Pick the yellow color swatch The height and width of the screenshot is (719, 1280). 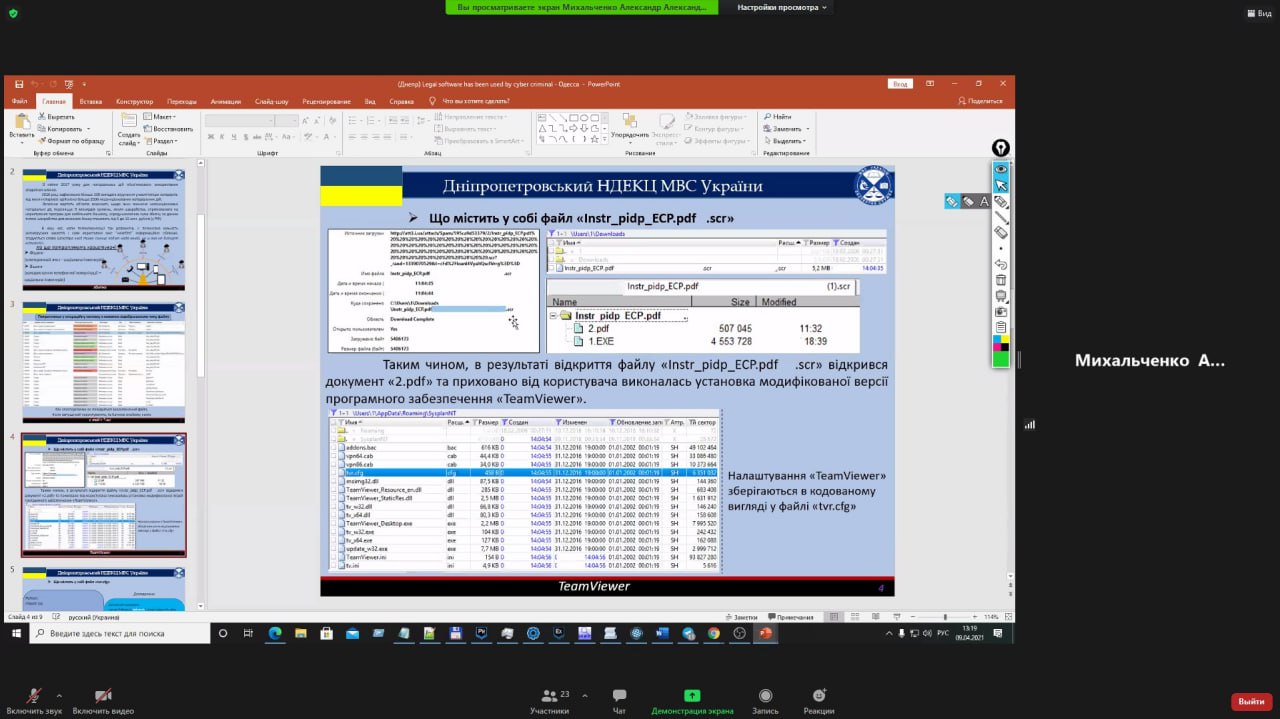[x=1005, y=339]
